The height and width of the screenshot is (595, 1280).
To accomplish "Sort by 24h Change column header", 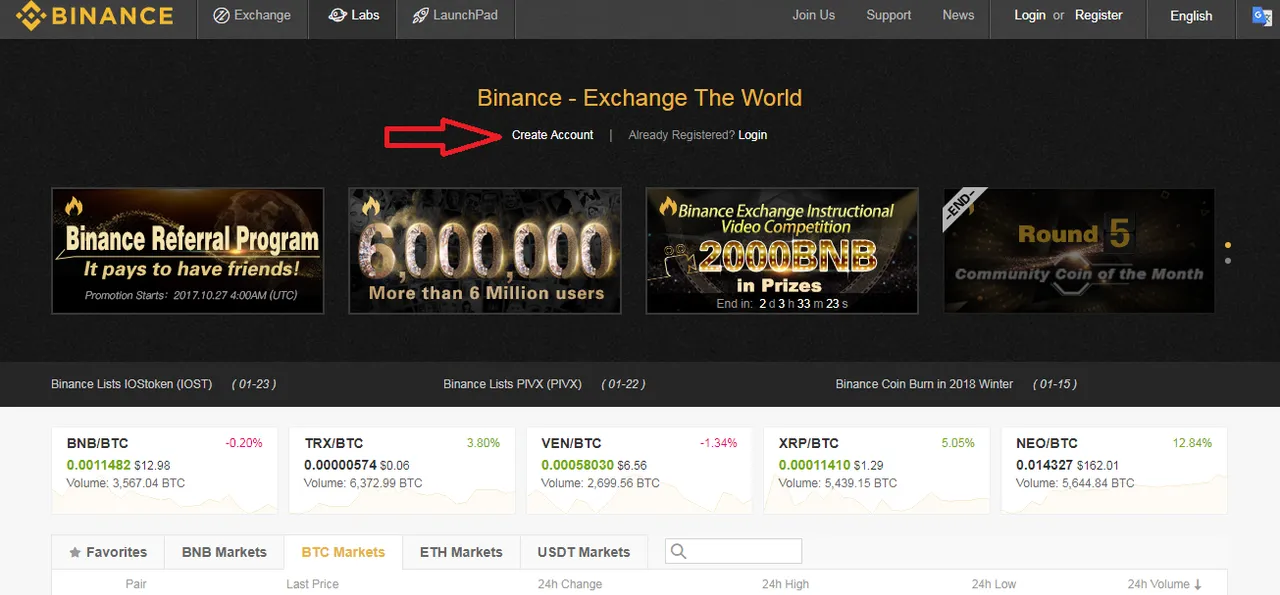I will click(x=570, y=584).
